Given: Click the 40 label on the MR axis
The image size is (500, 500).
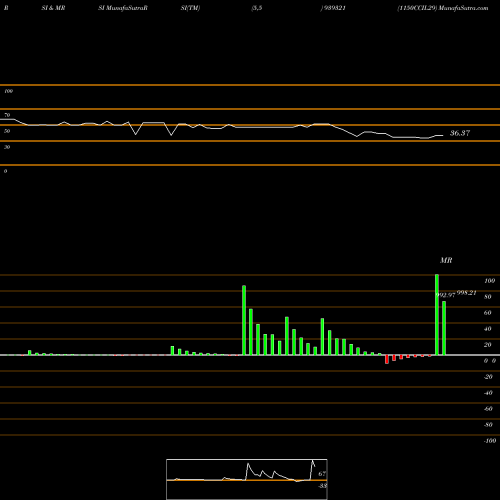Looking at the screenshot, I should point(487,329).
